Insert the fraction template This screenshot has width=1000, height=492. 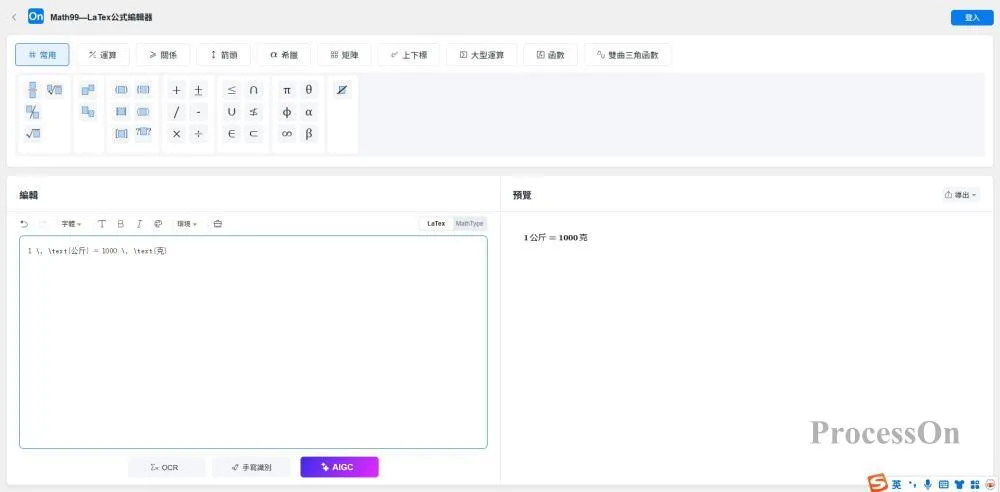tap(32, 90)
